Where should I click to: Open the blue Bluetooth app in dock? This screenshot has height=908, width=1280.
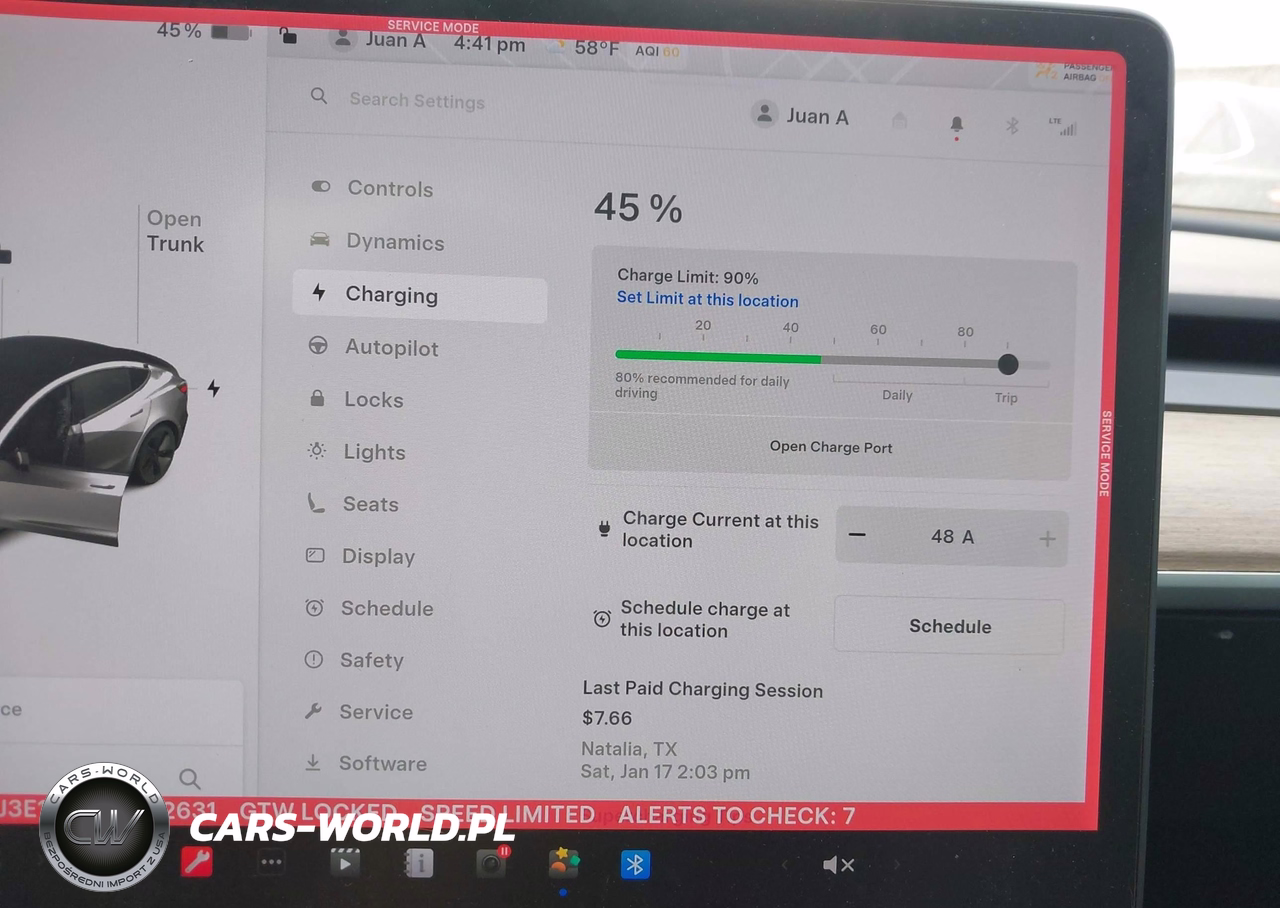tap(635, 863)
